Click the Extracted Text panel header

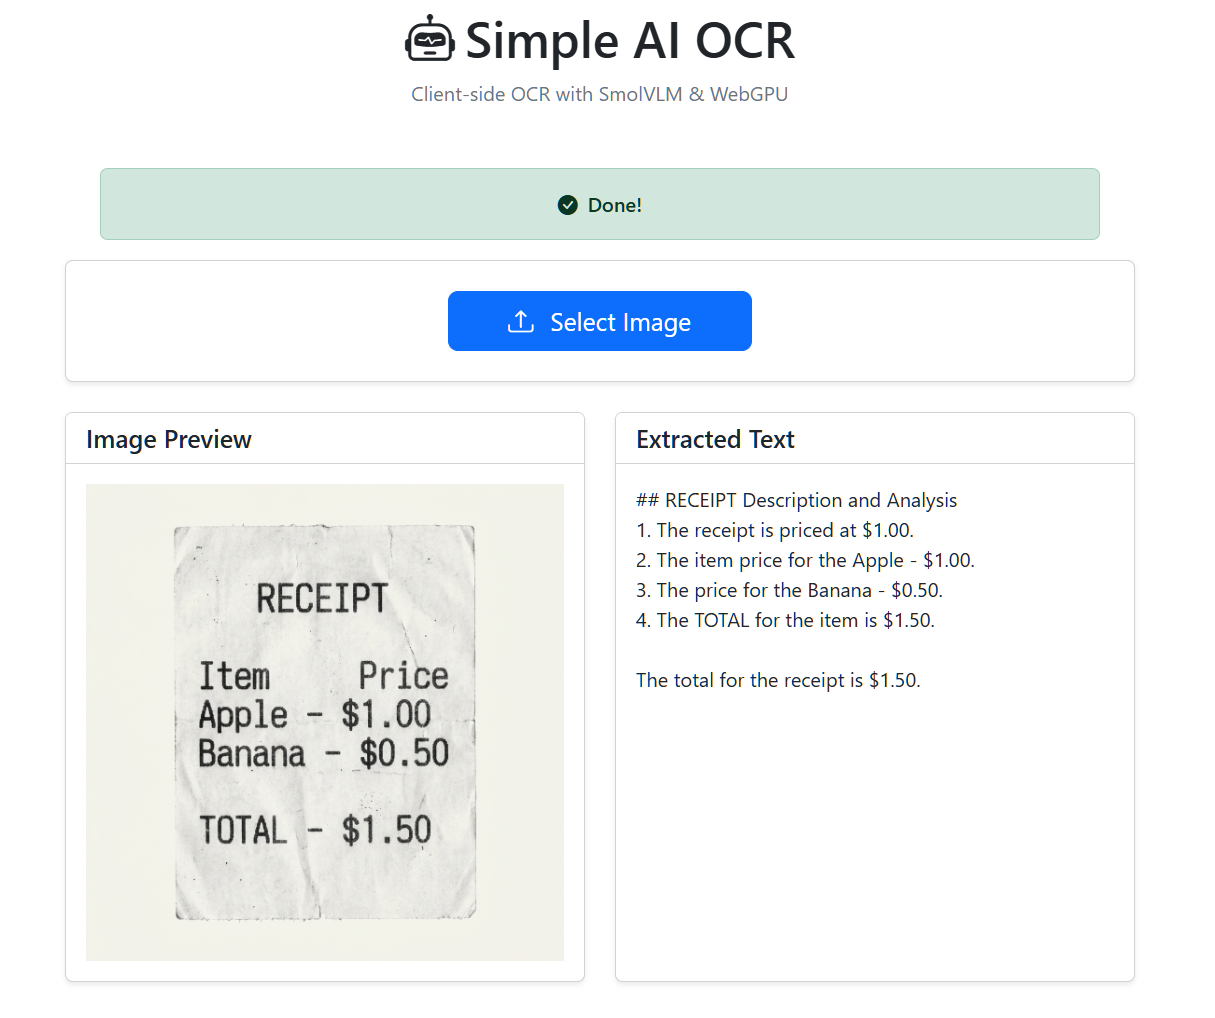[875, 439]
